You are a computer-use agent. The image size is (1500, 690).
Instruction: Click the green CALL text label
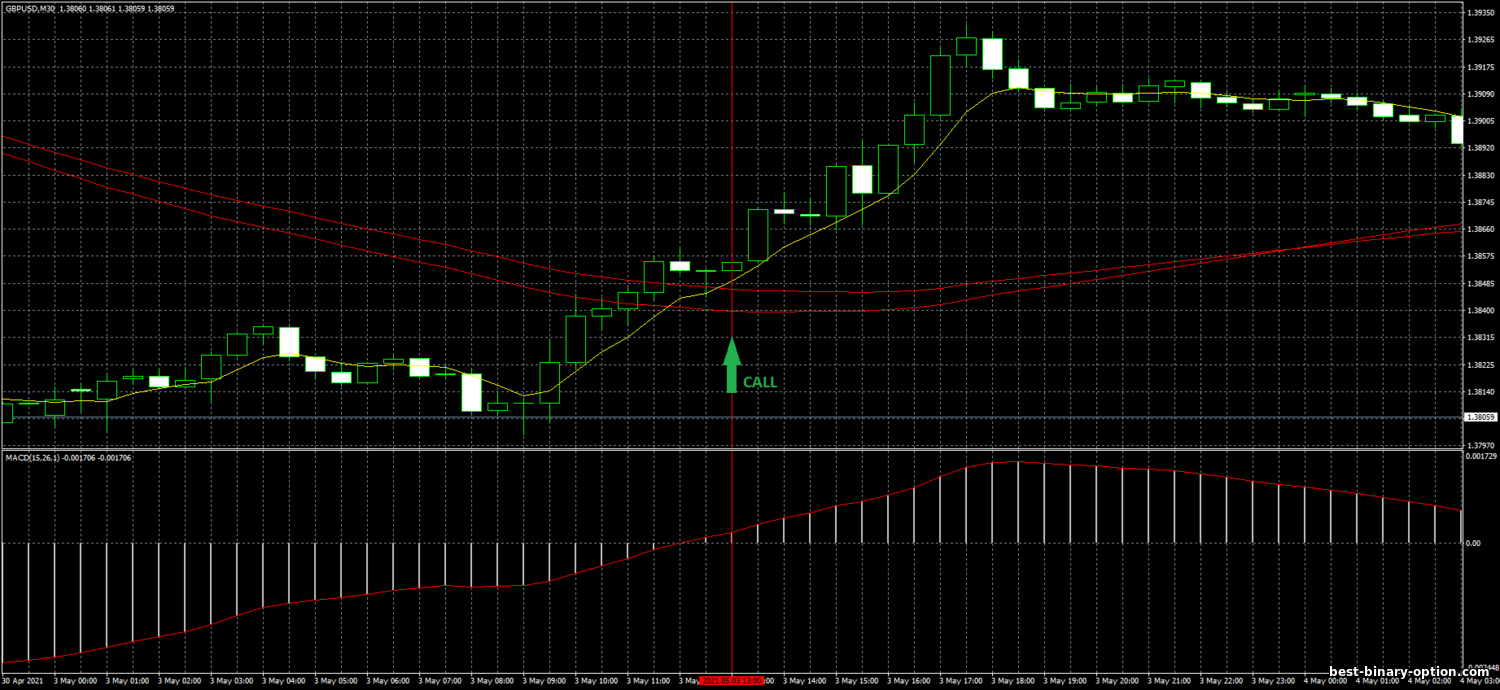(759, 382)
